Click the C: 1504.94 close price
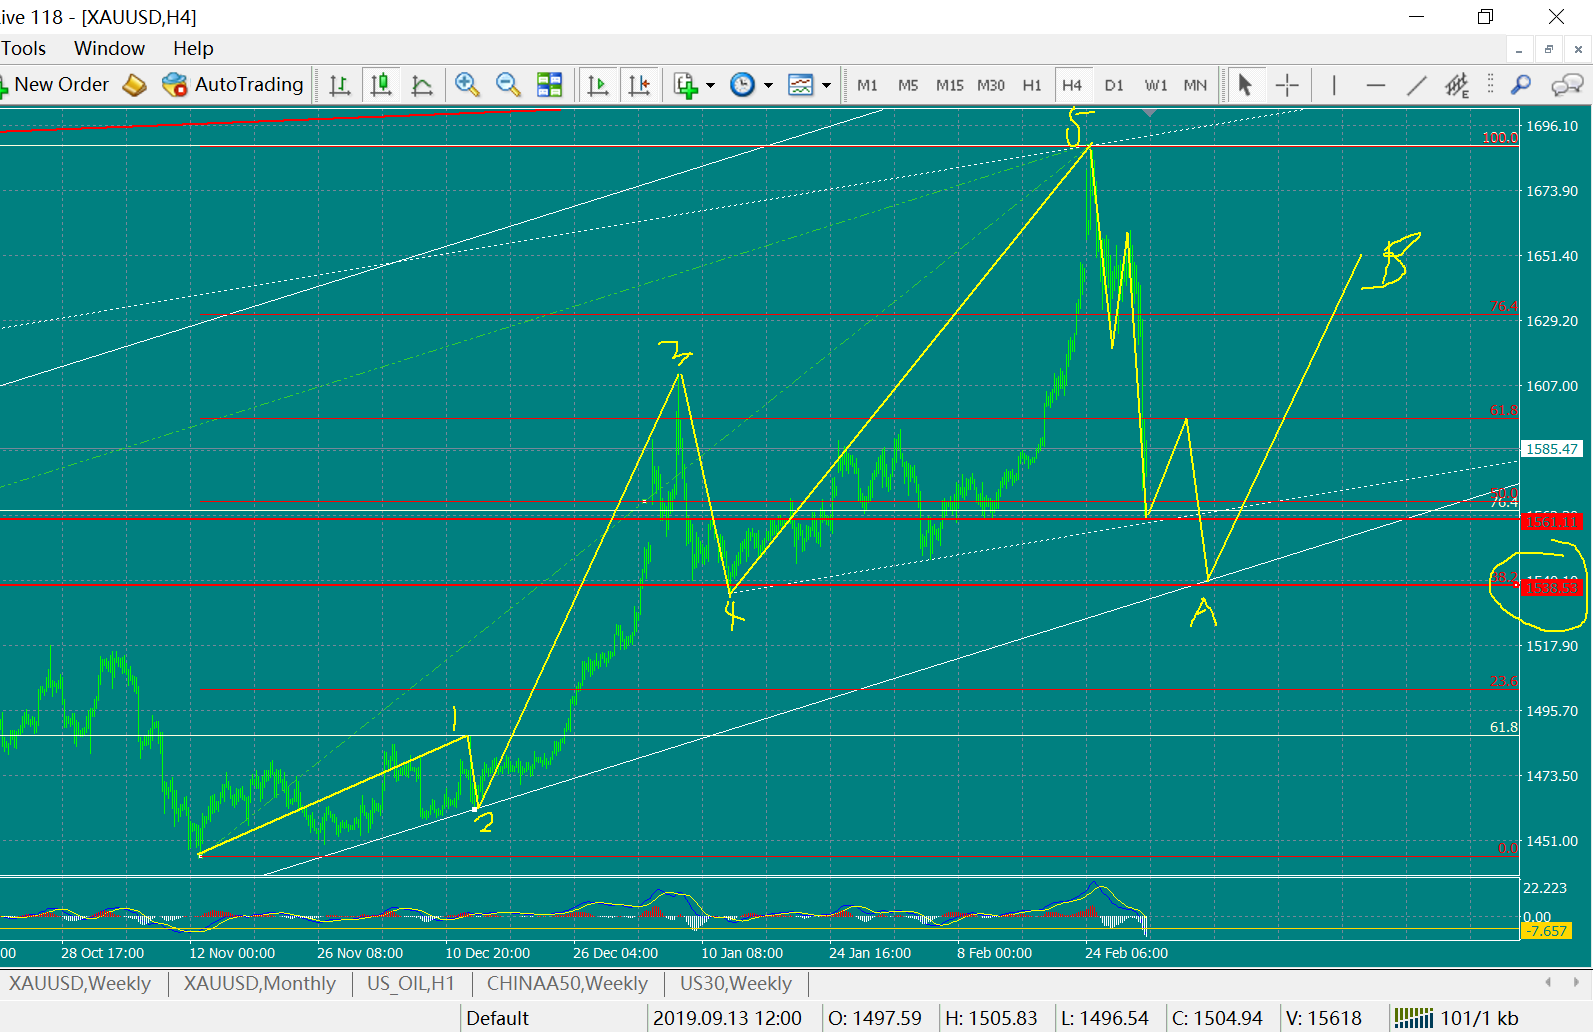Viewport: 1593px width, 1032px height. coord(1217,1018)
